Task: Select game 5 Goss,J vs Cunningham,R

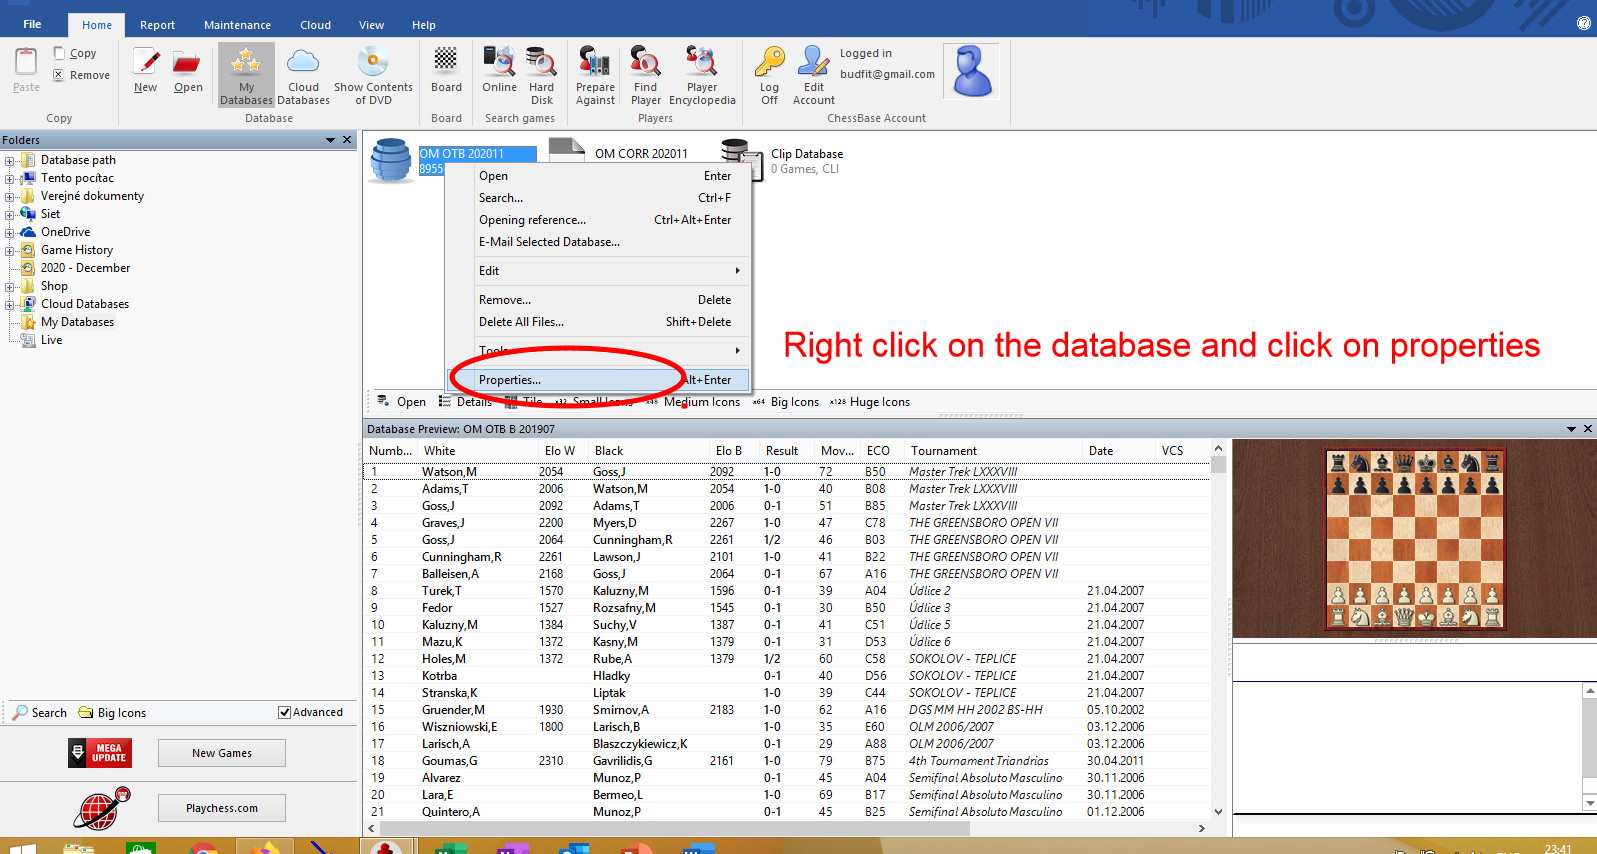Action: pyautogui.click(x=786, y=540)
